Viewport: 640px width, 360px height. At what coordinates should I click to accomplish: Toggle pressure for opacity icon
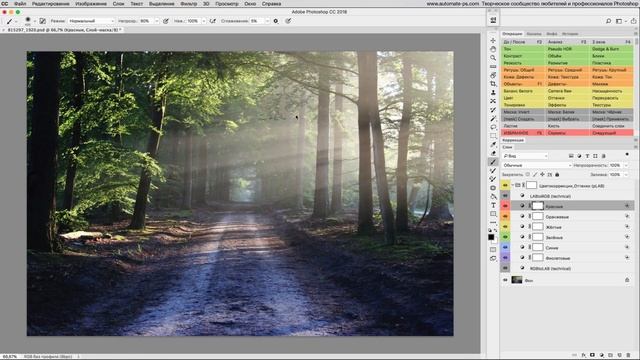pyautogui.click(x=166, y=21)
